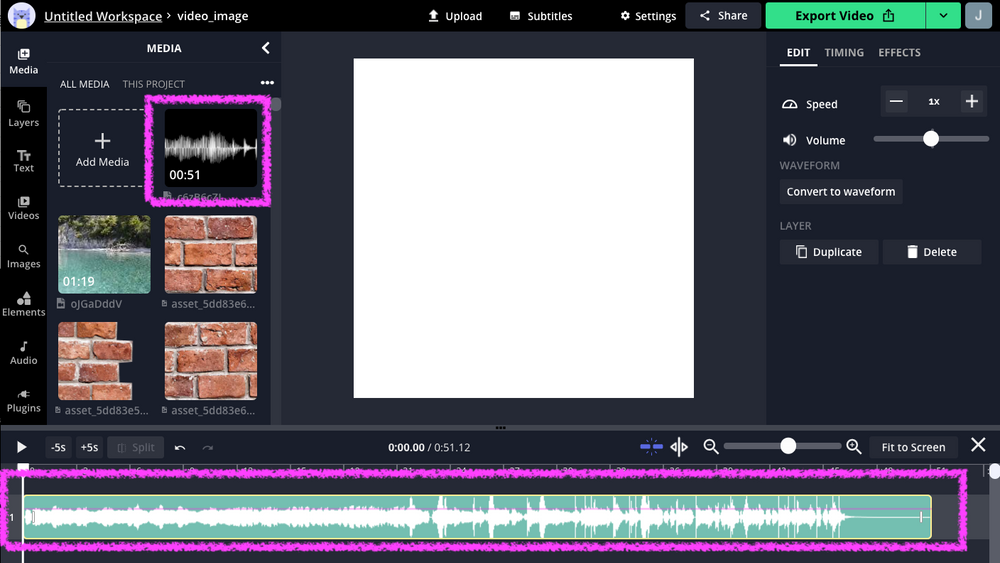Open the media three-dots options menu
The image size is (1000, 563).
pyautogui.click(x=267, y=83)
